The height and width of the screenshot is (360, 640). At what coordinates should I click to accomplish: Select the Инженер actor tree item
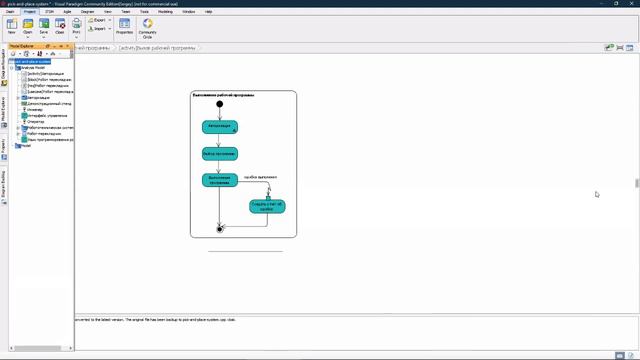[x=32, y=110]
